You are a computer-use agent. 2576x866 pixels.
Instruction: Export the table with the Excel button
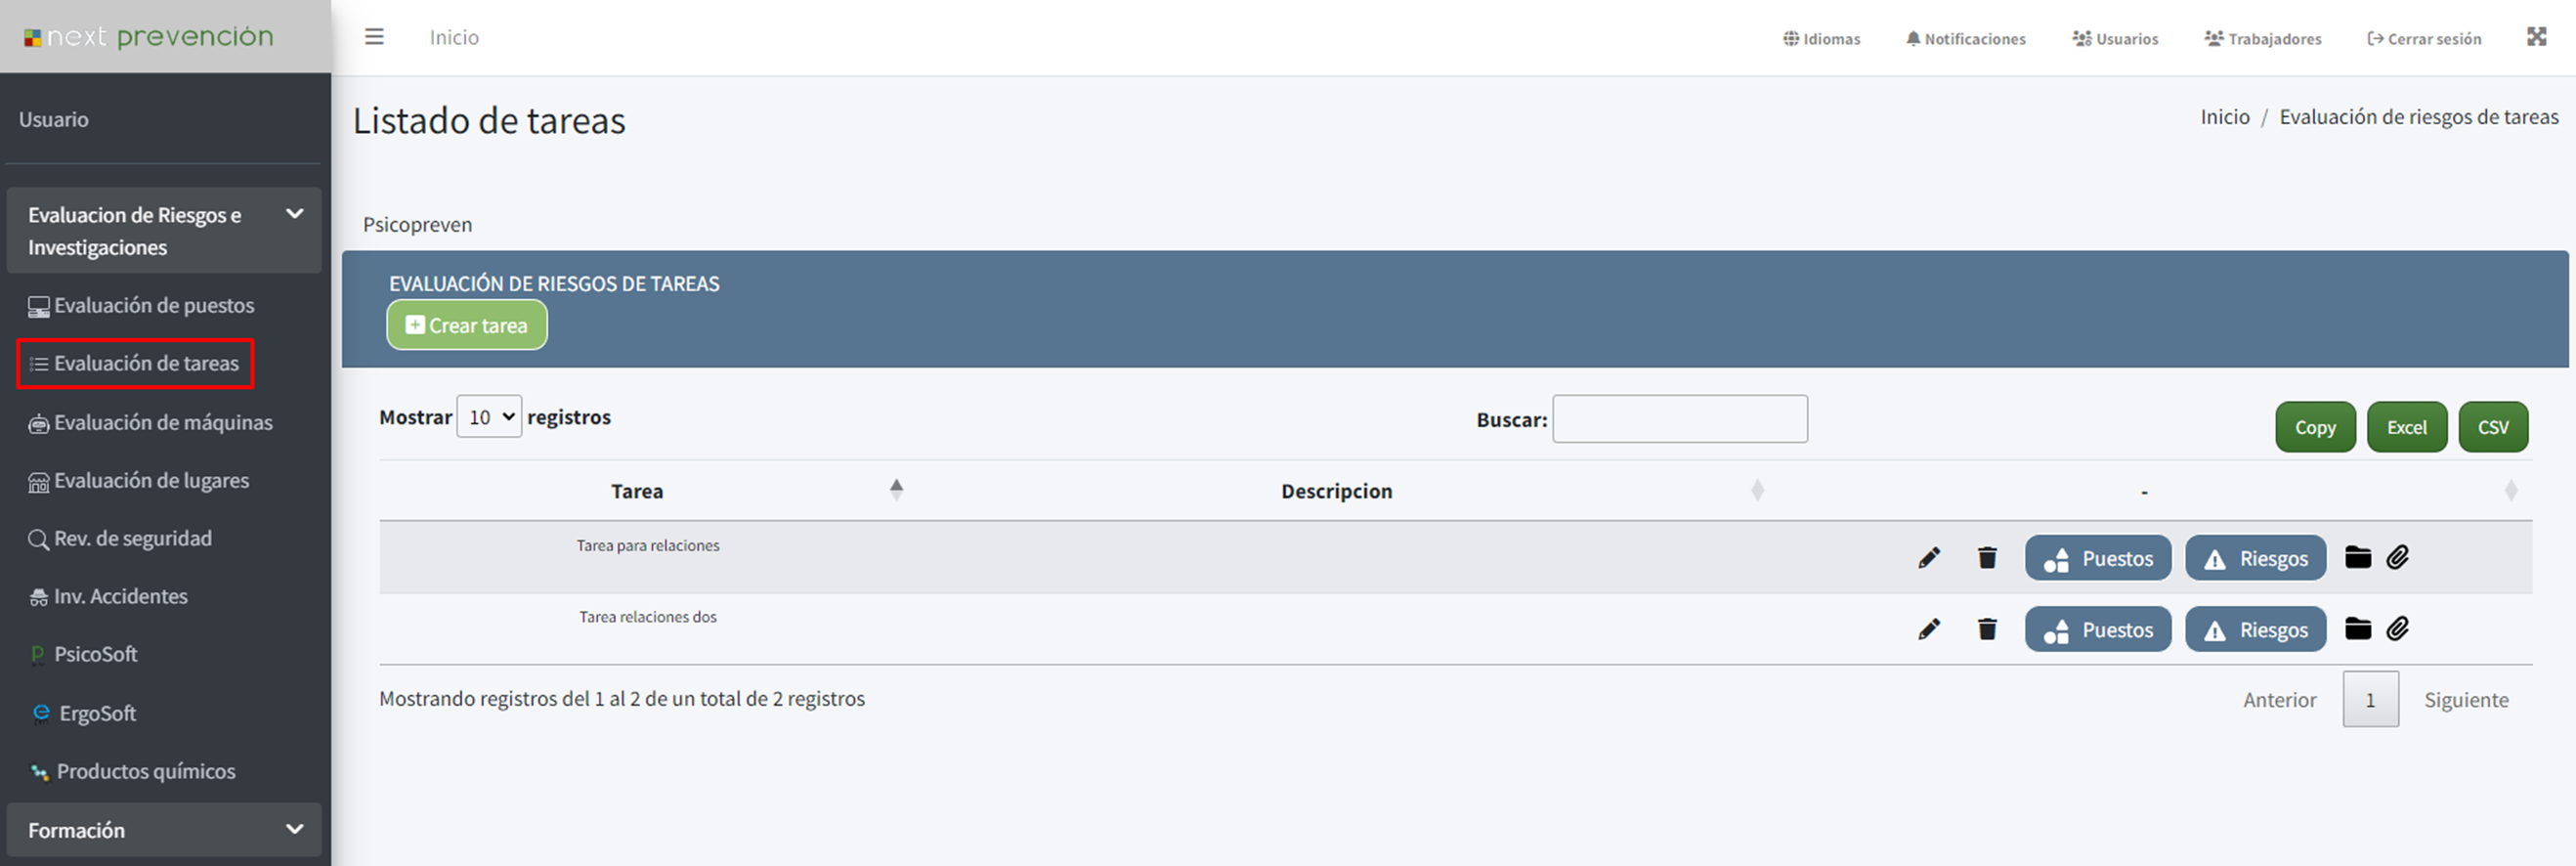click(x=2407, y=427)
